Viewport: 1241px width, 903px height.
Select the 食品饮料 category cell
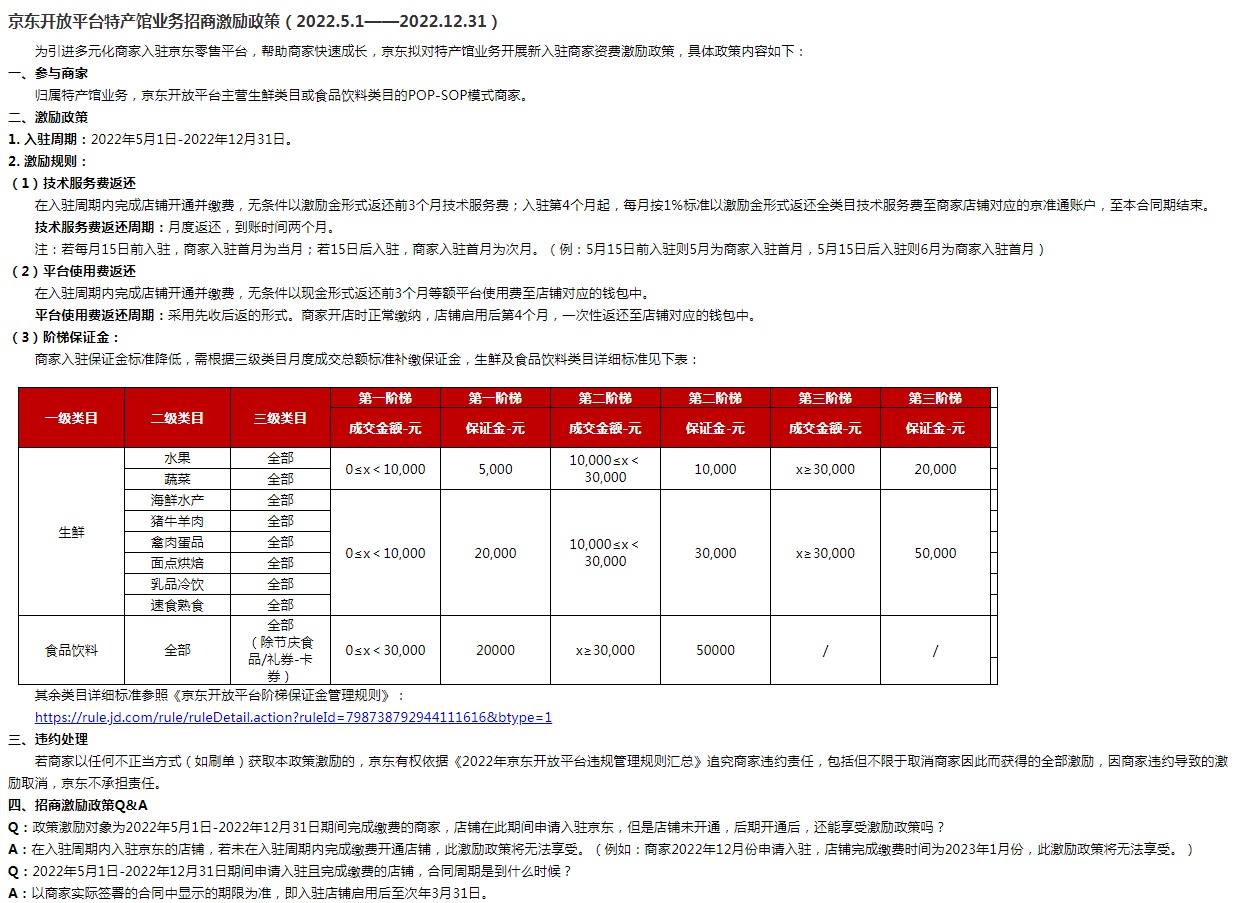(x=72, y=650)
